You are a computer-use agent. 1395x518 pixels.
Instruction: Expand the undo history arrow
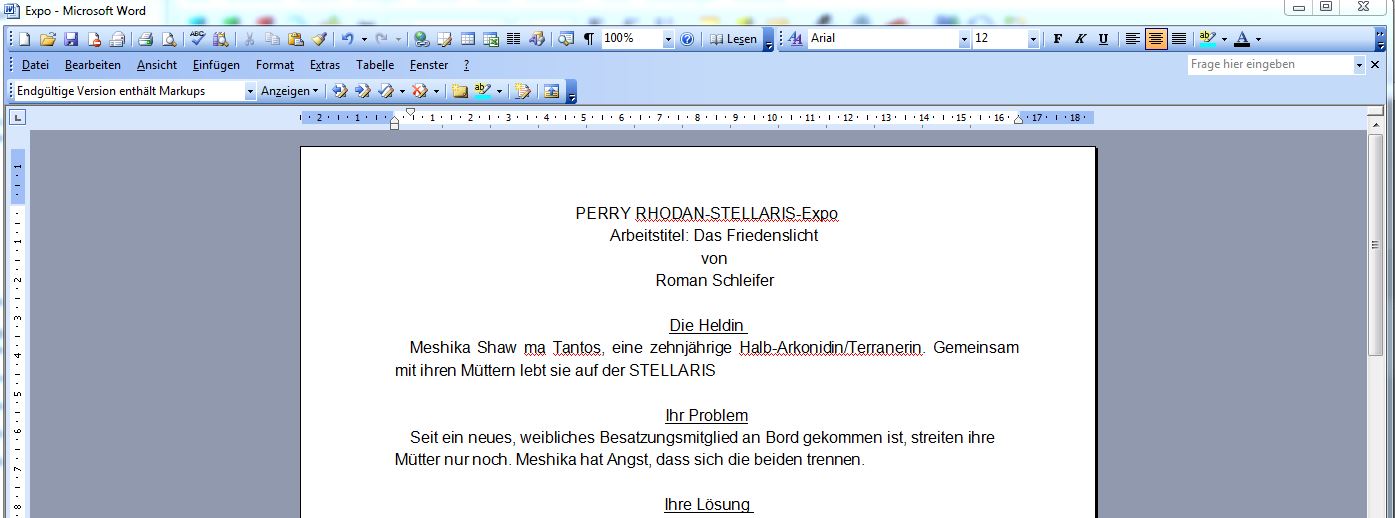pos(364,39)
